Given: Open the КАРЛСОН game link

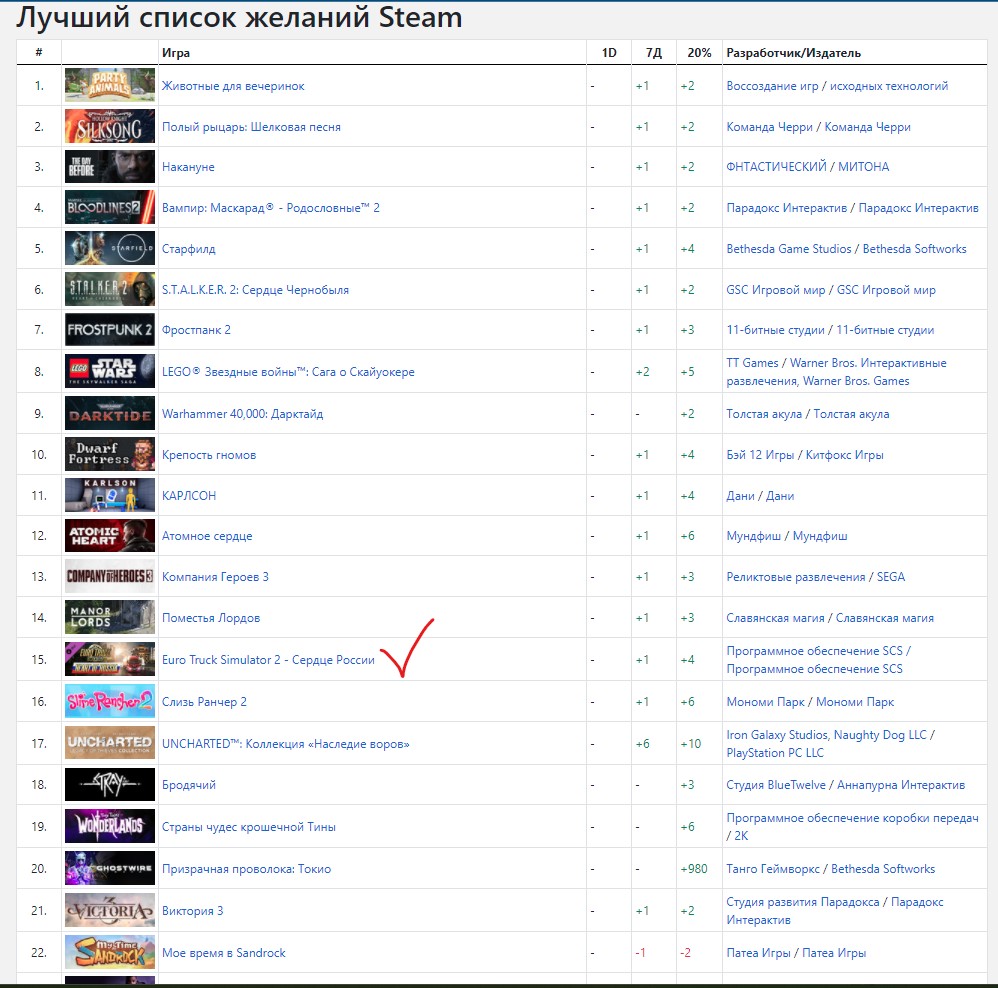Looking at the screenshot, I should (189, 495).
